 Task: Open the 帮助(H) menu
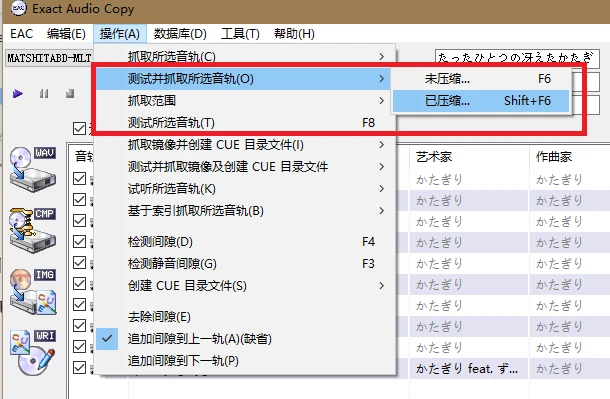click(294, 34)
